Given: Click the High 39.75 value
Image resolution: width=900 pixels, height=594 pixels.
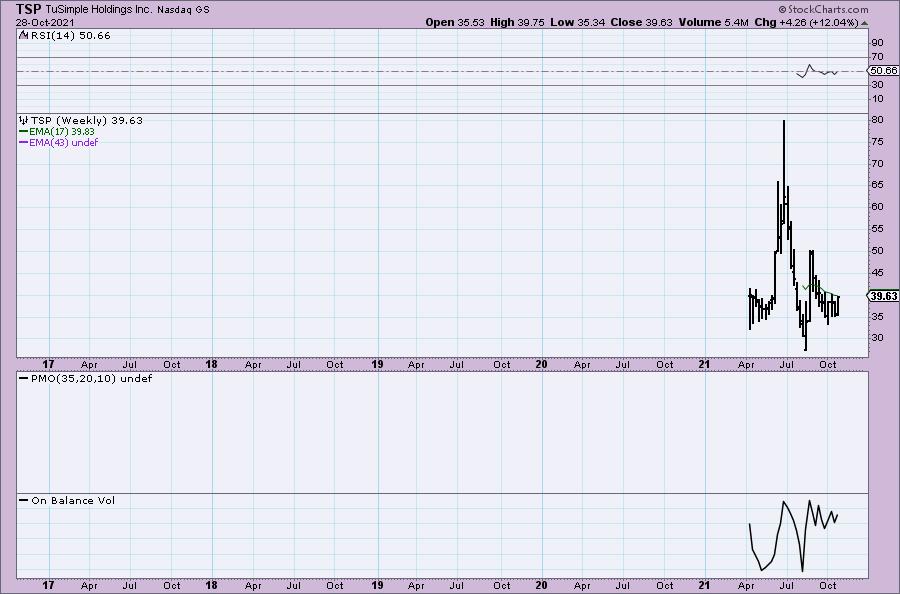Looking at the screenshot, I should pos(517,22).
